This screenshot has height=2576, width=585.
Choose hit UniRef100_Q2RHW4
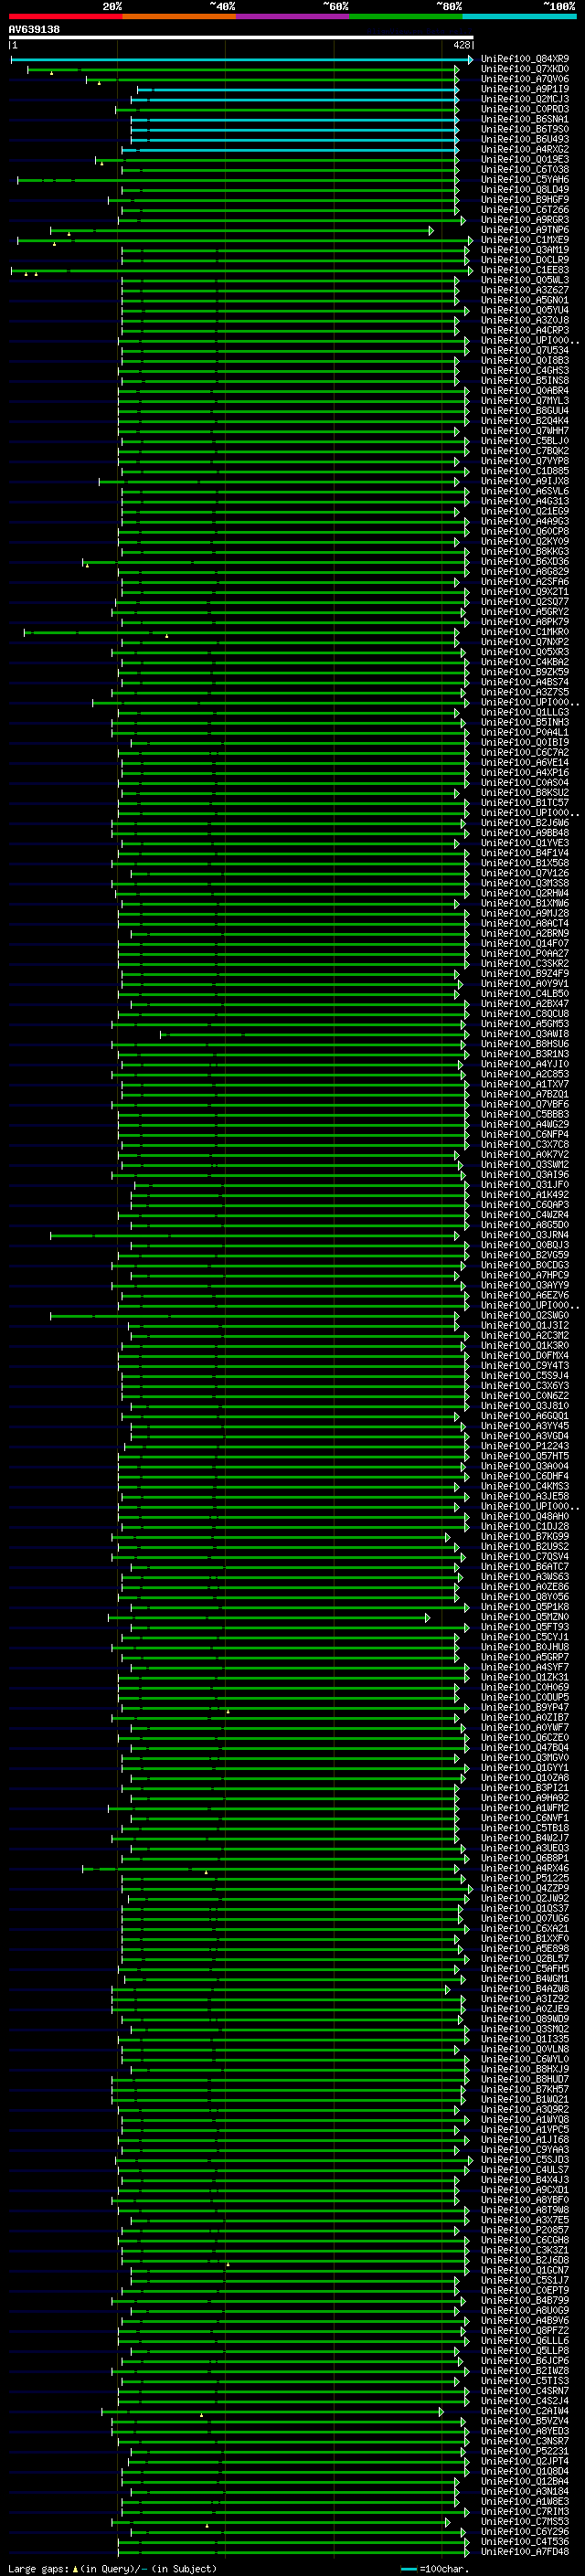524,894
